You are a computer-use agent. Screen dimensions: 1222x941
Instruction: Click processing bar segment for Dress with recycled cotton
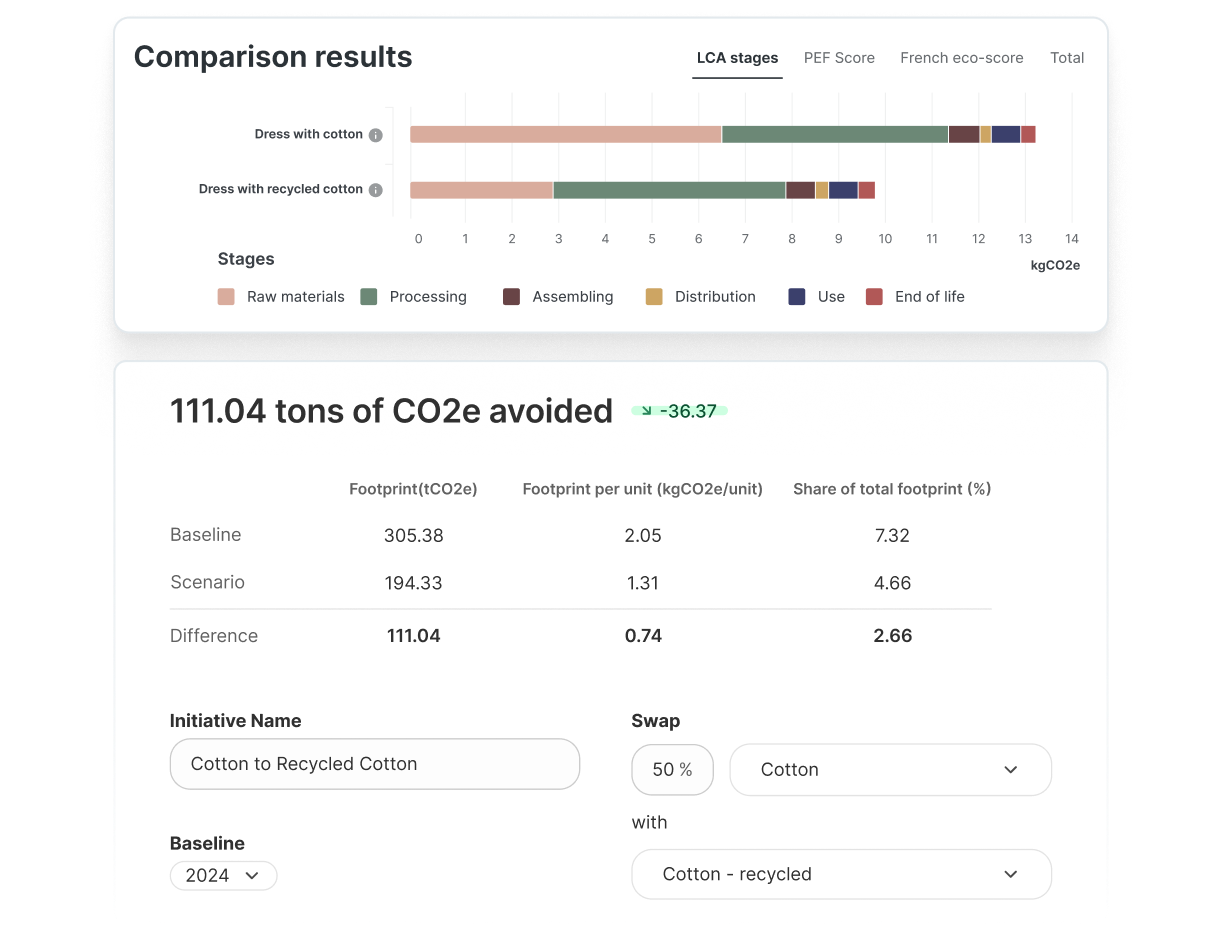669,190
